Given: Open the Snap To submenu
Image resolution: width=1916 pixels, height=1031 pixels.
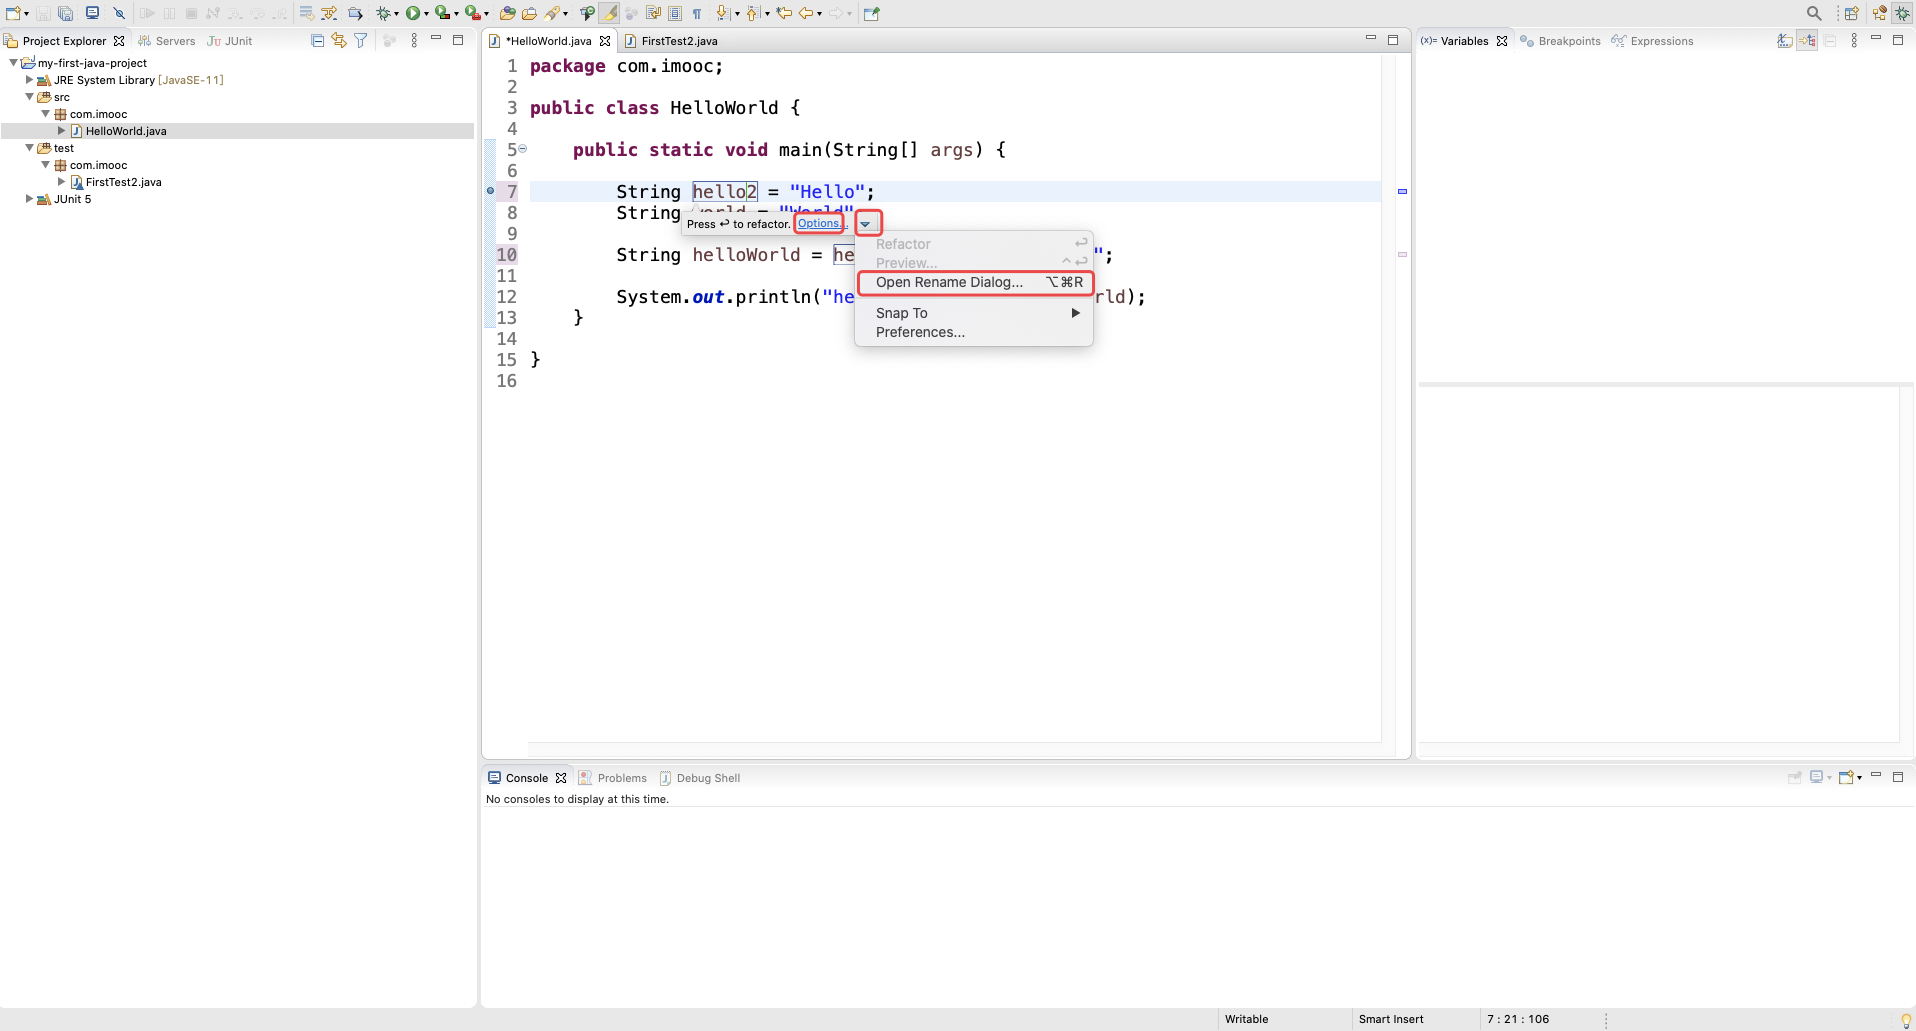Looking at the screenshot, I should coord(974,313).
